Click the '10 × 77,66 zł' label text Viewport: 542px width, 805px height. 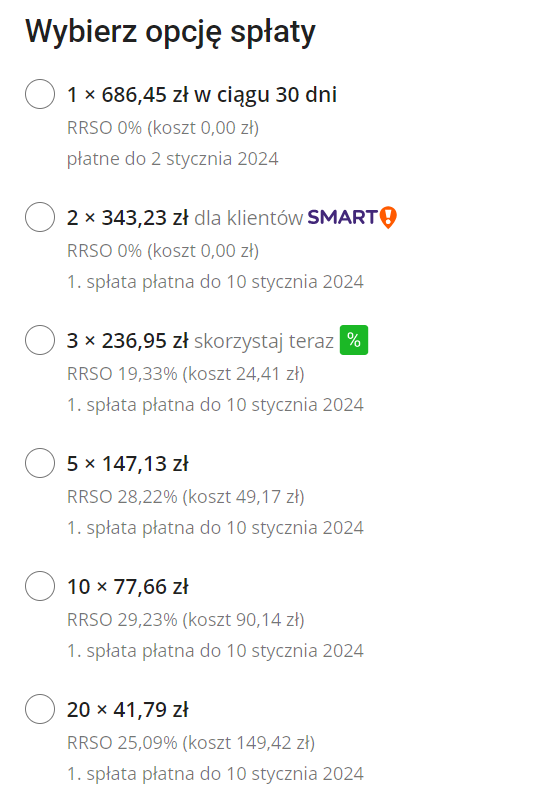pyautogui.click(x=127, y=586)
